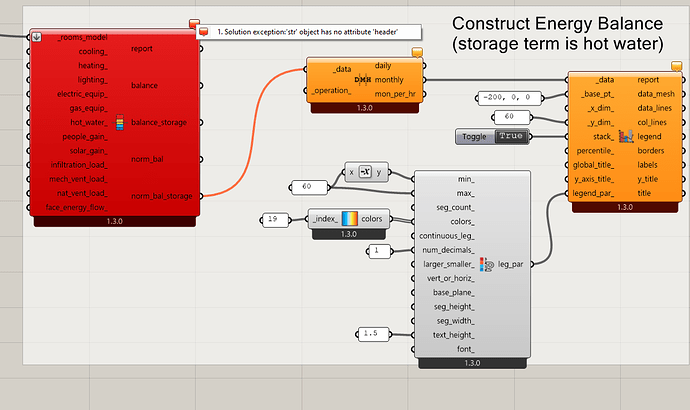The width and height of the screenshot is (690, 410).
Task: Click the -200, 0, 0 base point panel
Action: 509,97
